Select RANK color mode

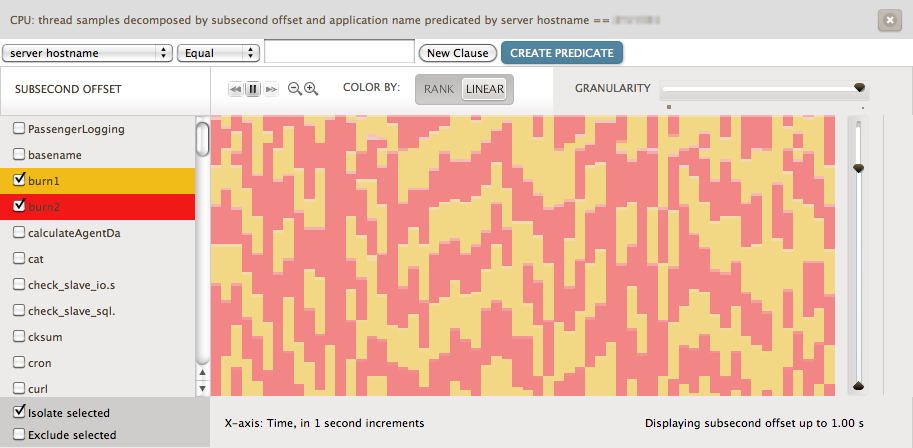tap(438, 89)
